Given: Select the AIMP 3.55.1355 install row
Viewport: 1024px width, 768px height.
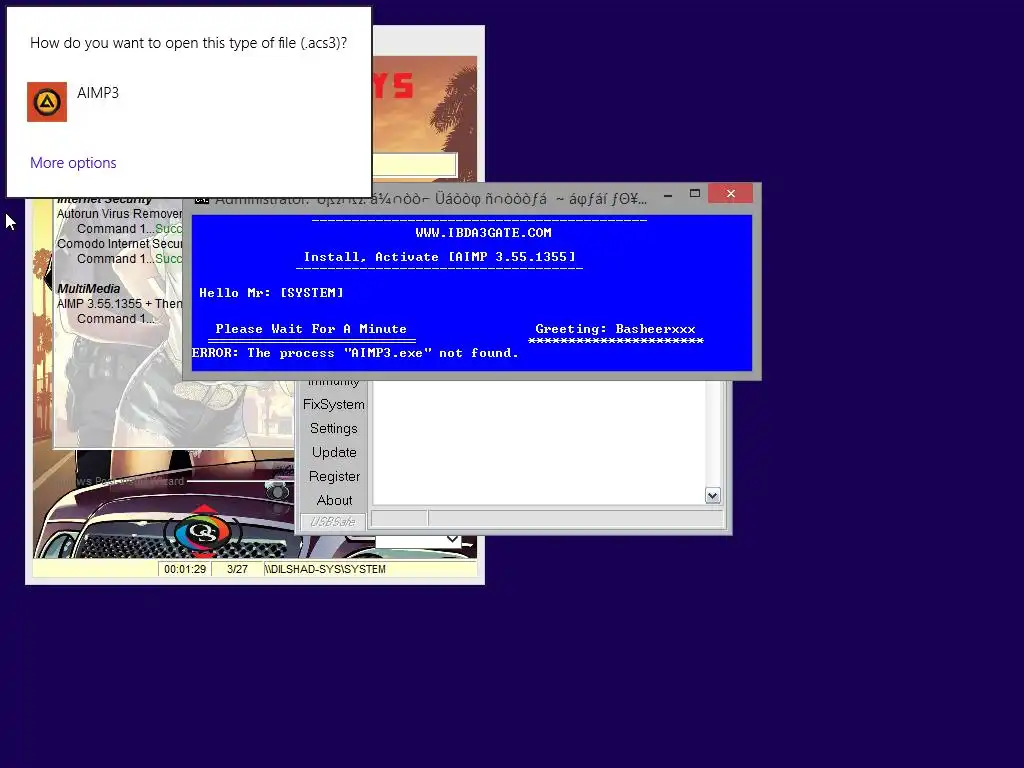Looking at the screenshot, I should pyautogui.click(x=120, y=304).
